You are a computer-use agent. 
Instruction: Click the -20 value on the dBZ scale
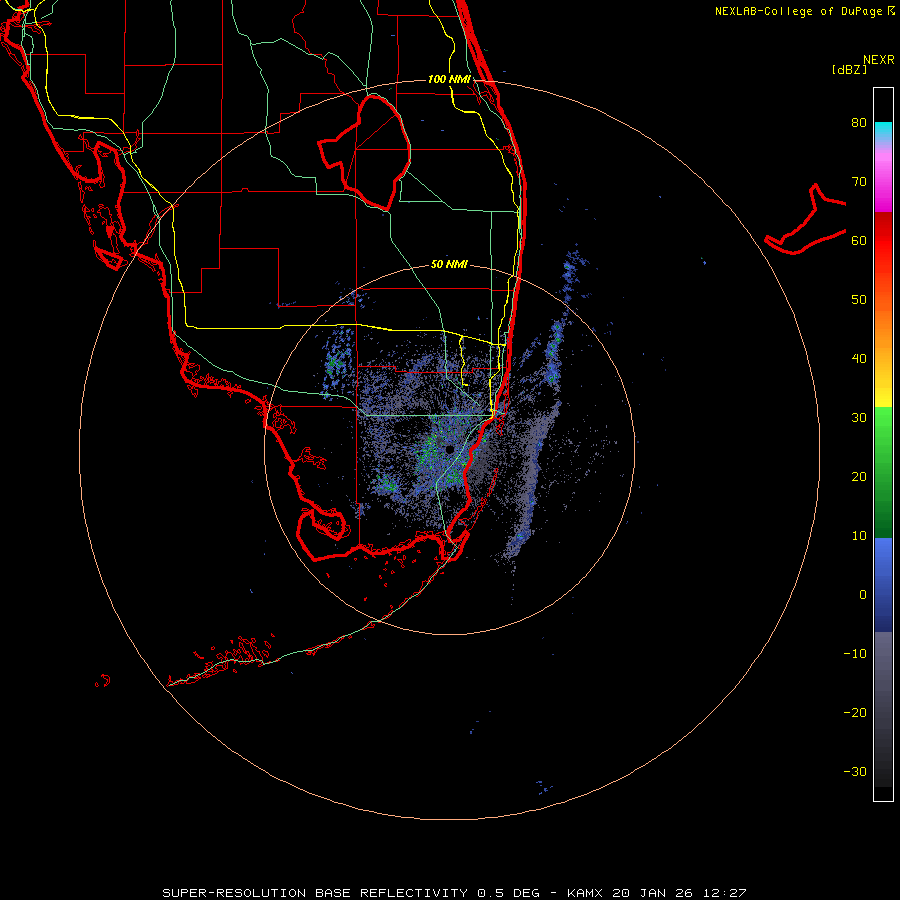tap(855, 712)
